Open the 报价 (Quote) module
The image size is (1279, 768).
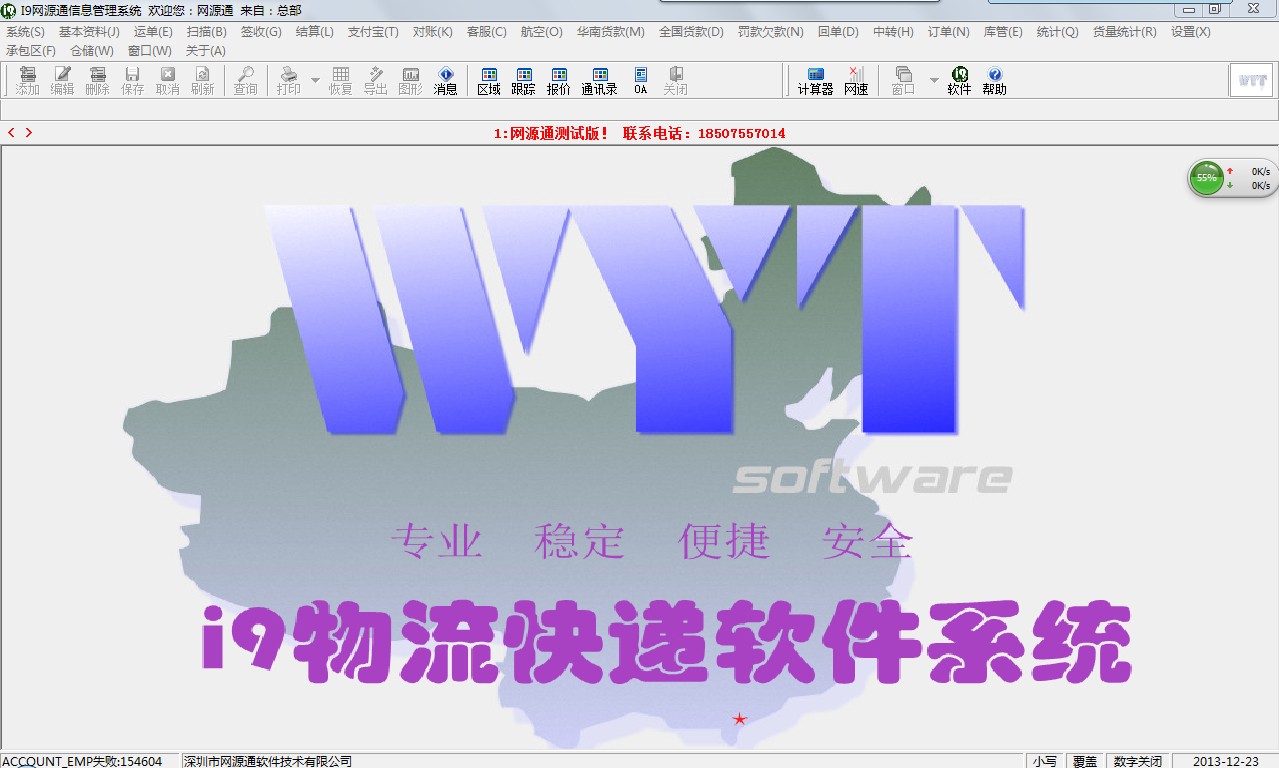(x=558, y=81)
